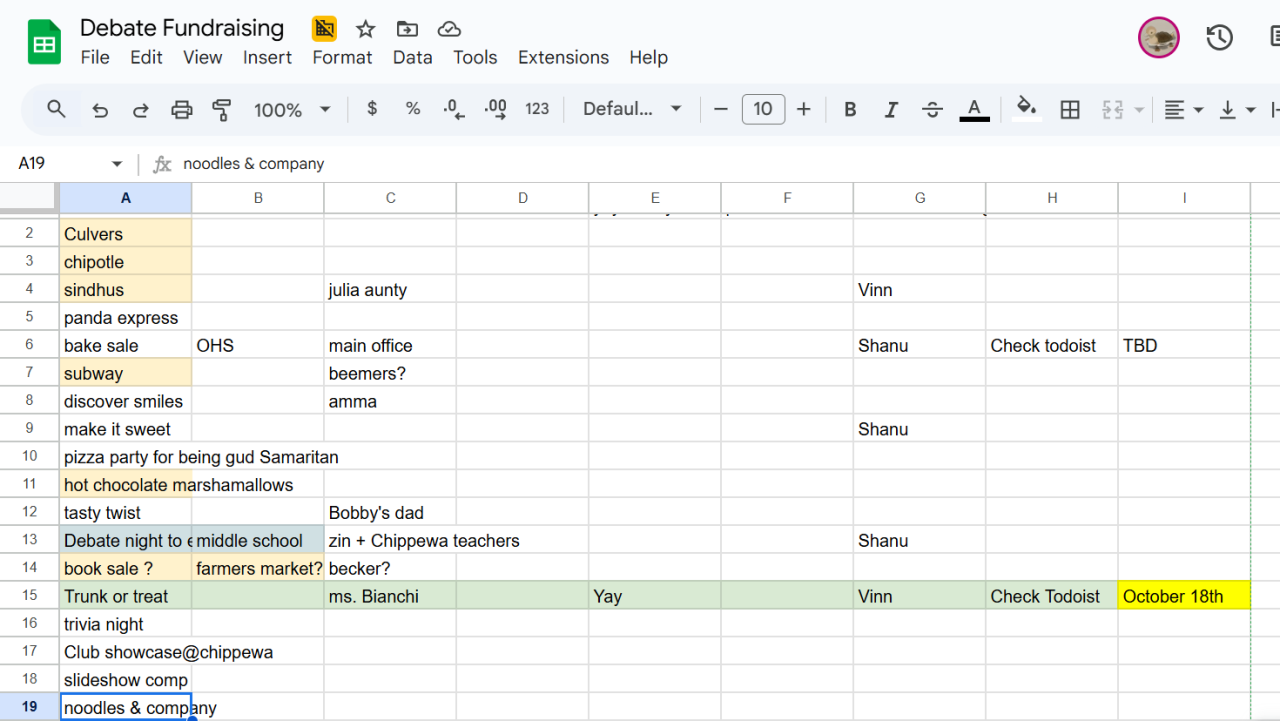Decrease the font size
This screenshot has height=721, width=1280.
coord(721,109)
